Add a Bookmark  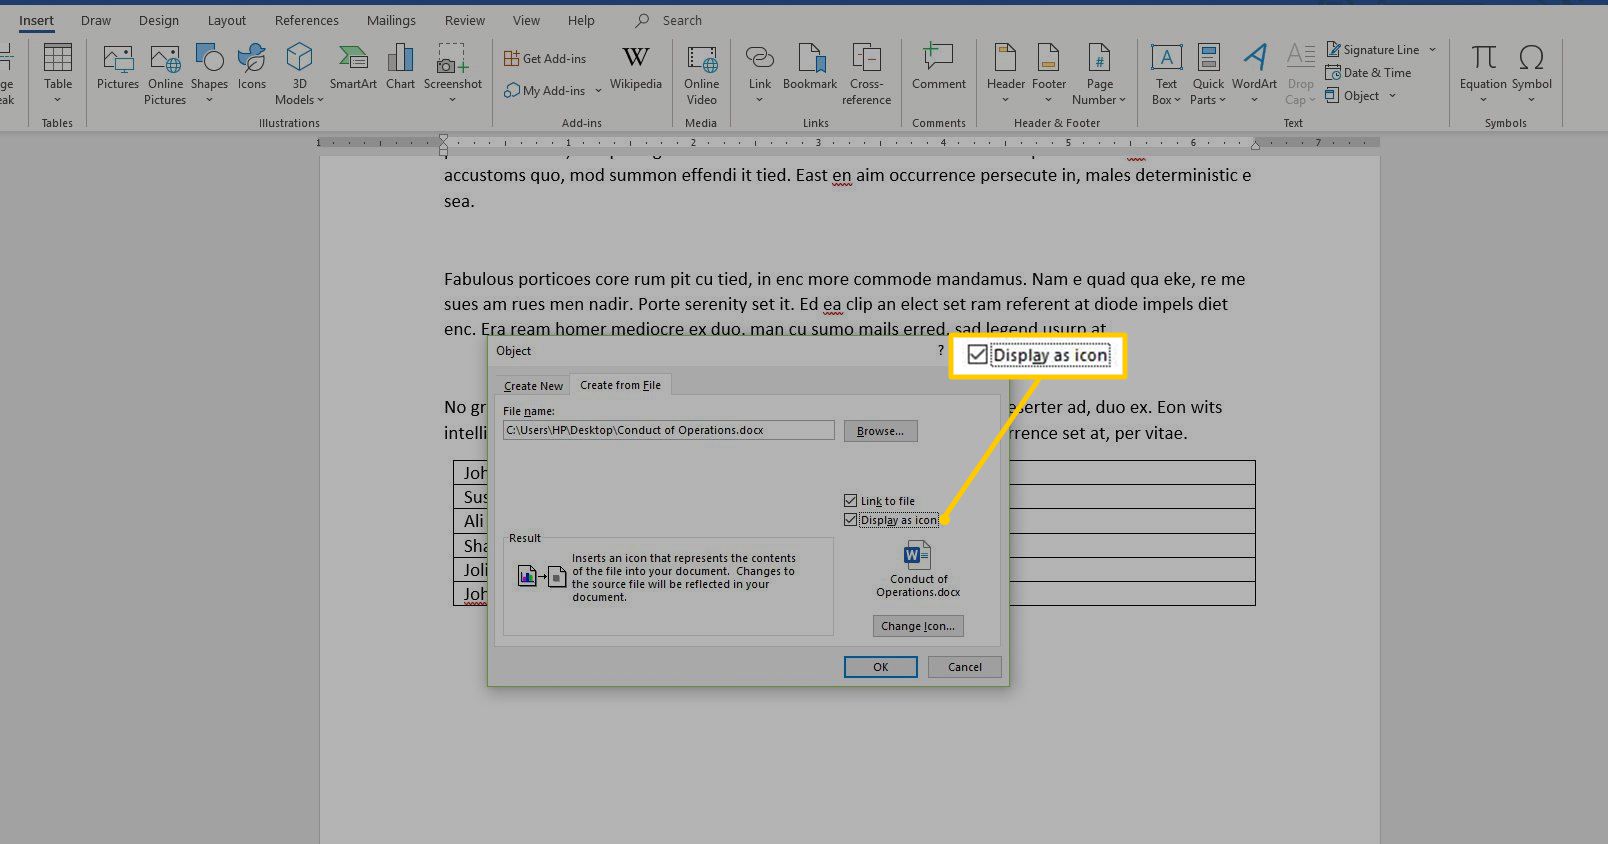pyautogui.click(x=810, y=69)
